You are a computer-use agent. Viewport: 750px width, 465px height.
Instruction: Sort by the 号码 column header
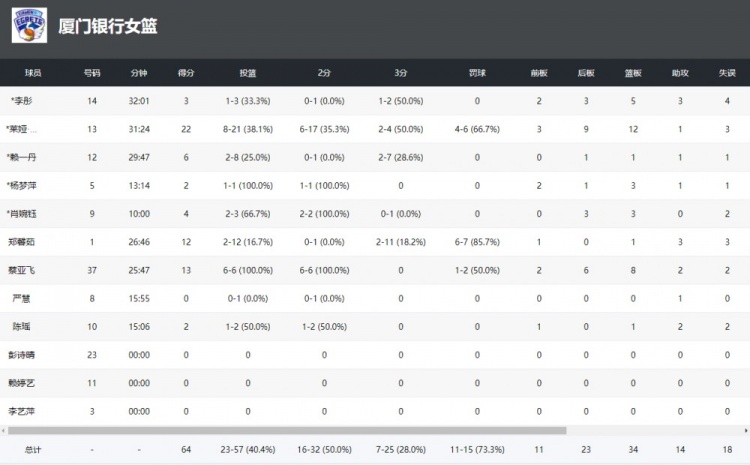pos(92,73)
